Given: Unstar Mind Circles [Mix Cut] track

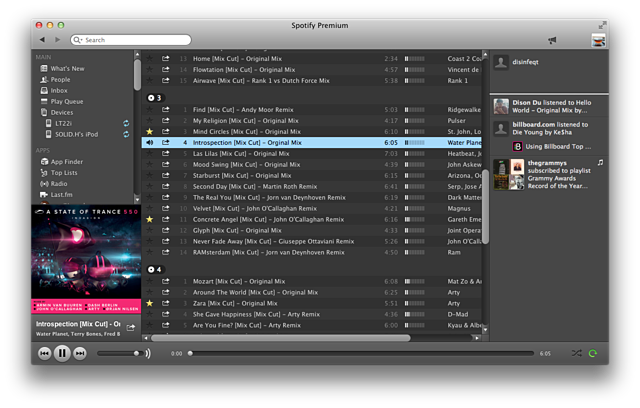Looking at the screenshot, I should (x=150, y=131).
